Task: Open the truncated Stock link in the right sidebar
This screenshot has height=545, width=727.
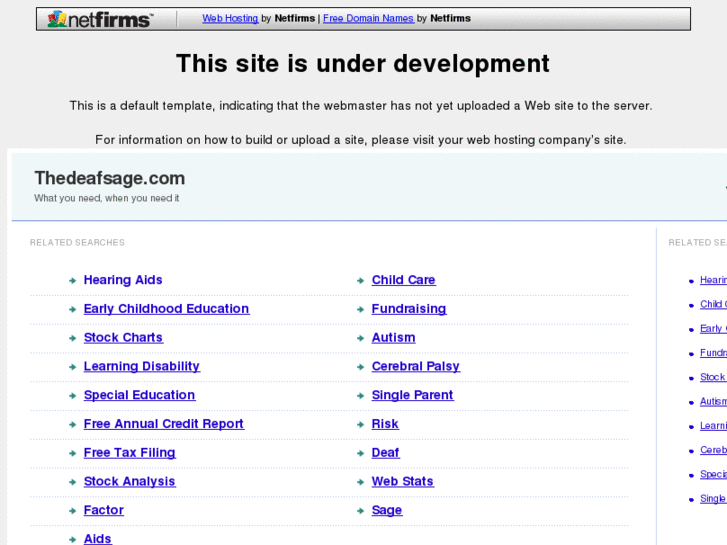Action: click(x=713, y=377)
